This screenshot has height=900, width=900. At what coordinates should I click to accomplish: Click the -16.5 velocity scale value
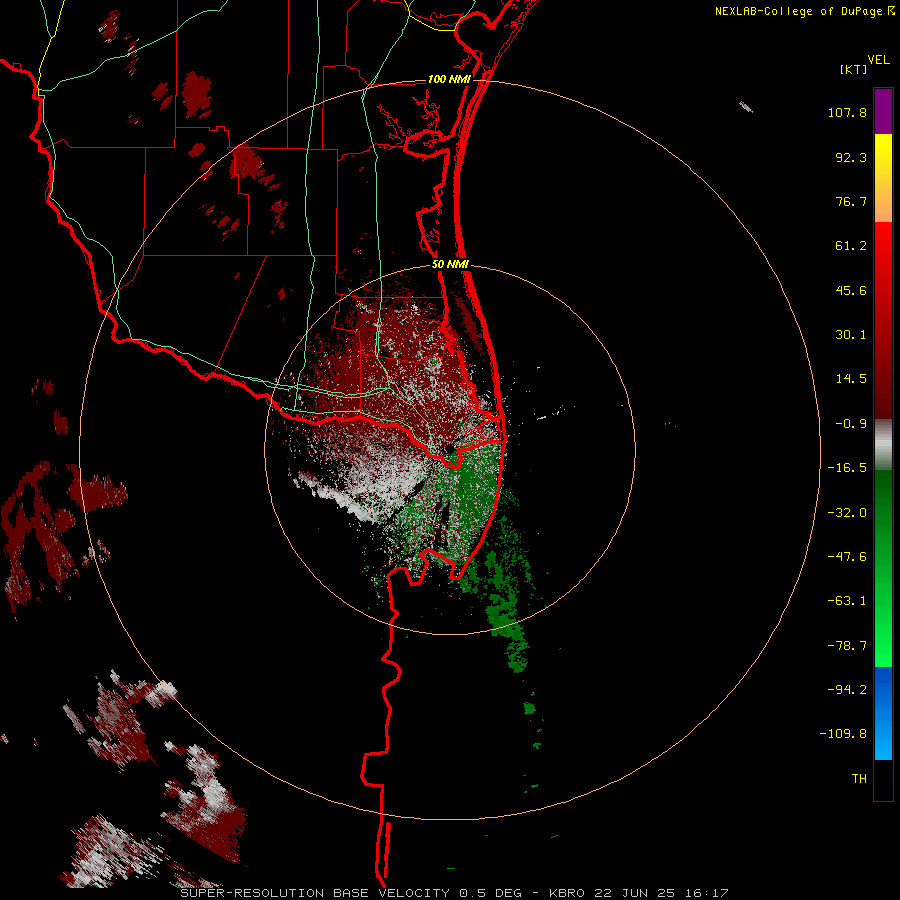847,468
